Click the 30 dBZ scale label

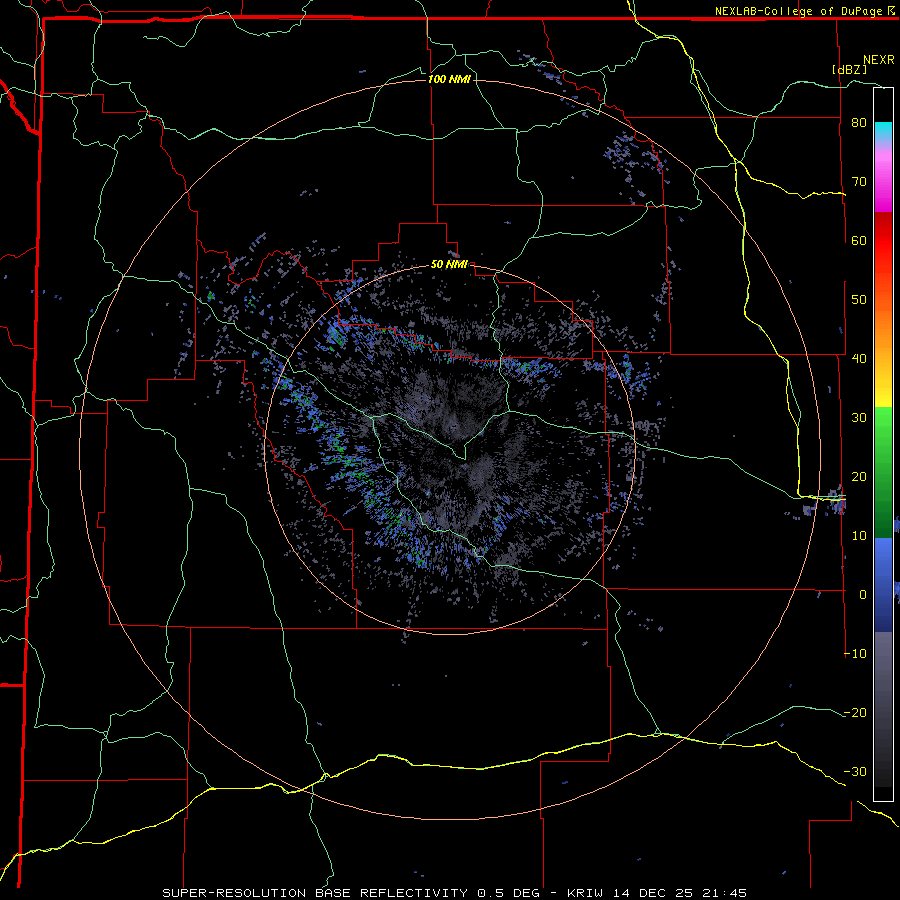[859, 418]
